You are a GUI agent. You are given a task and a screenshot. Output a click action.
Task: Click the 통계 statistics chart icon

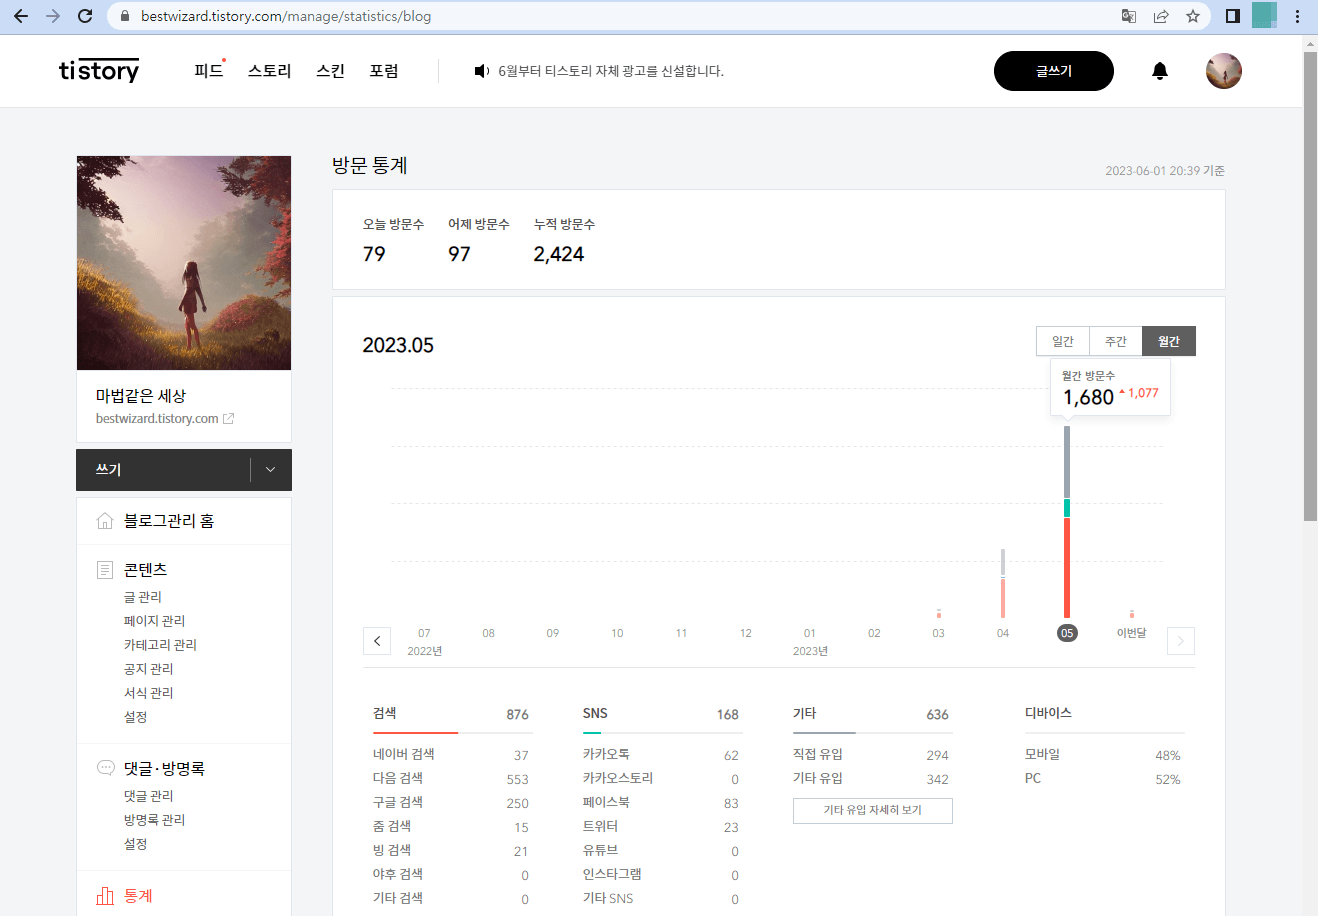point(105,895)
